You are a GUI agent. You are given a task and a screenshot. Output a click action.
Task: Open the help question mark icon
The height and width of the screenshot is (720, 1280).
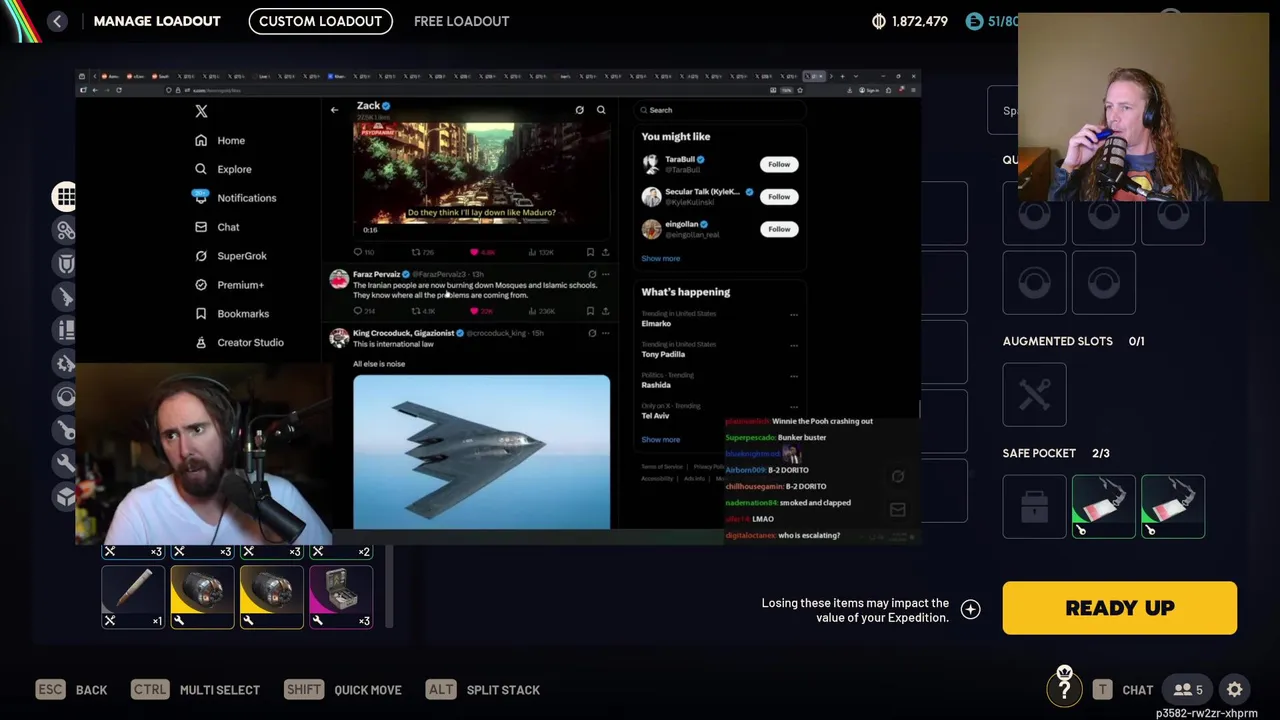tap(1064, 689)
